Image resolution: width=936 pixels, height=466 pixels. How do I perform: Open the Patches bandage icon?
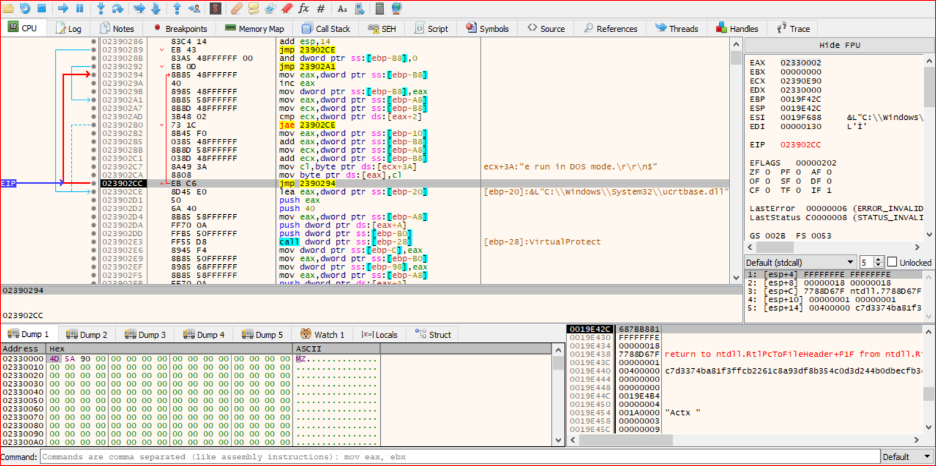[236, 8]
